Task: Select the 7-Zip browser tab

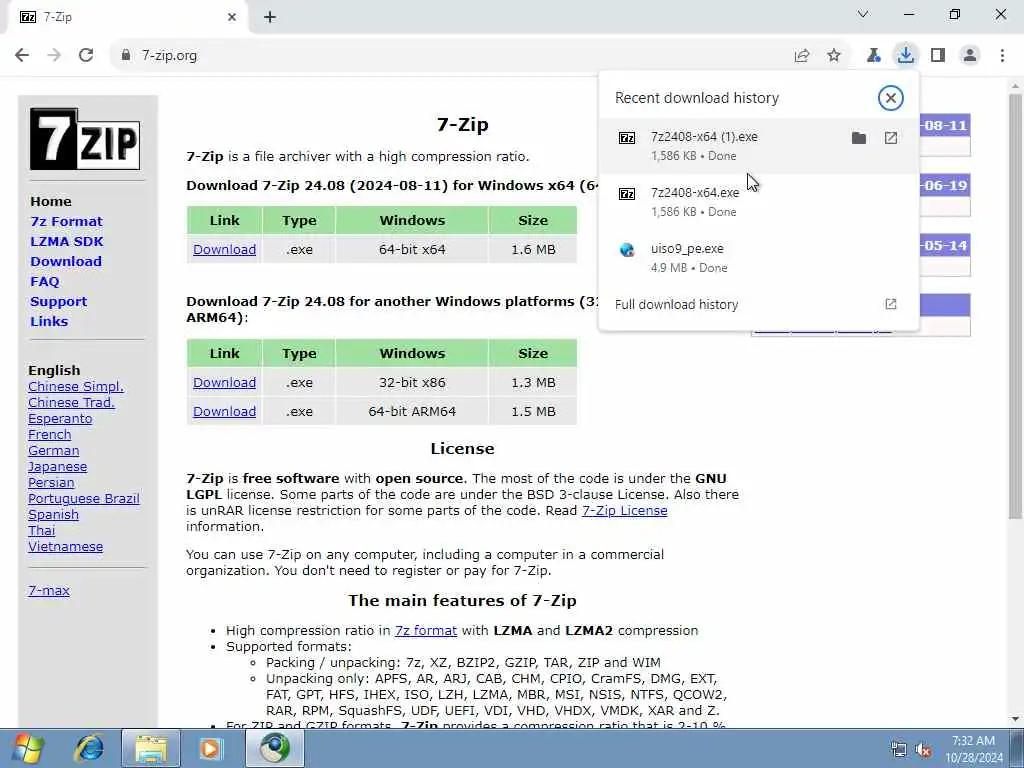Action: point(128,17)
